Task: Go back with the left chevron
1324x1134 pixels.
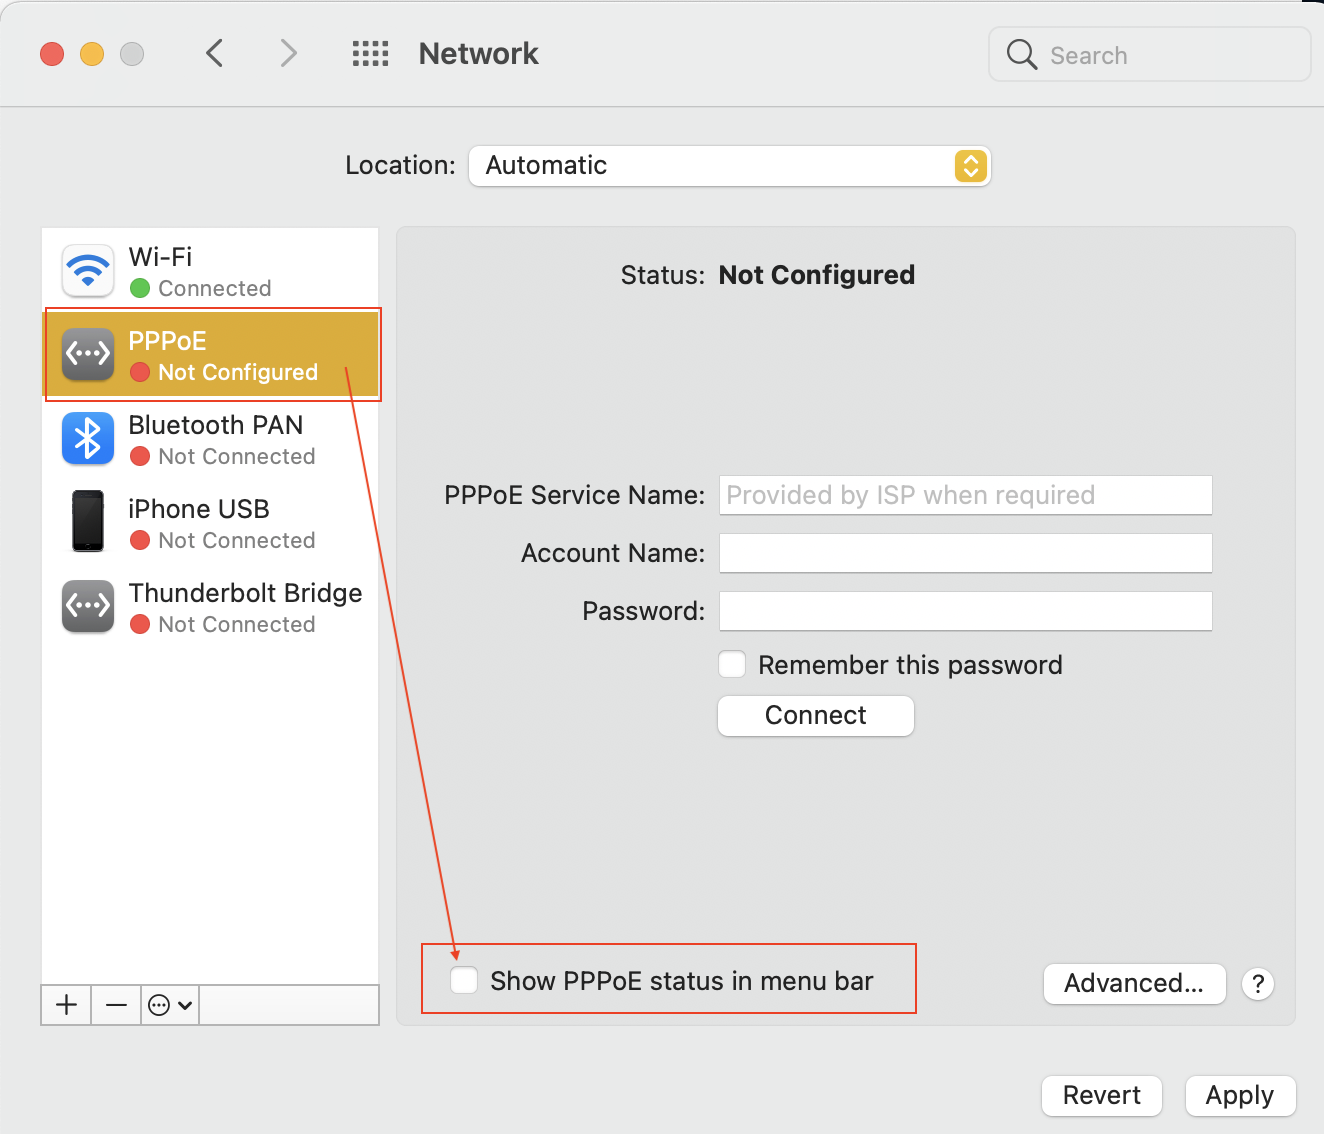Action: pos(214,53)
